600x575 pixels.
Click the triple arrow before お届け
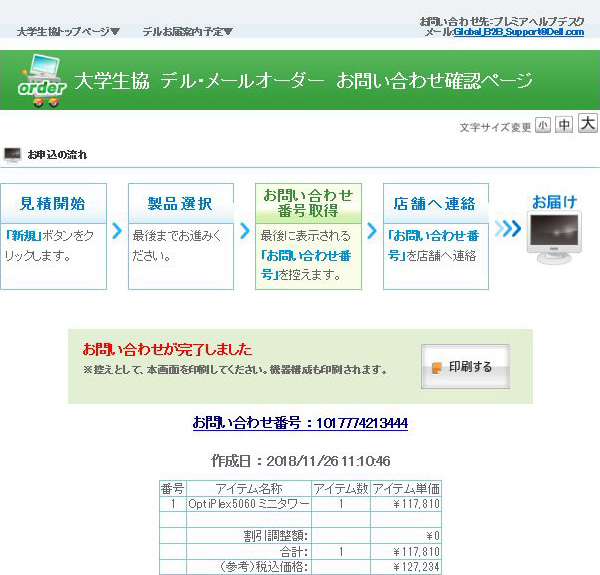[x=508, y=229]
